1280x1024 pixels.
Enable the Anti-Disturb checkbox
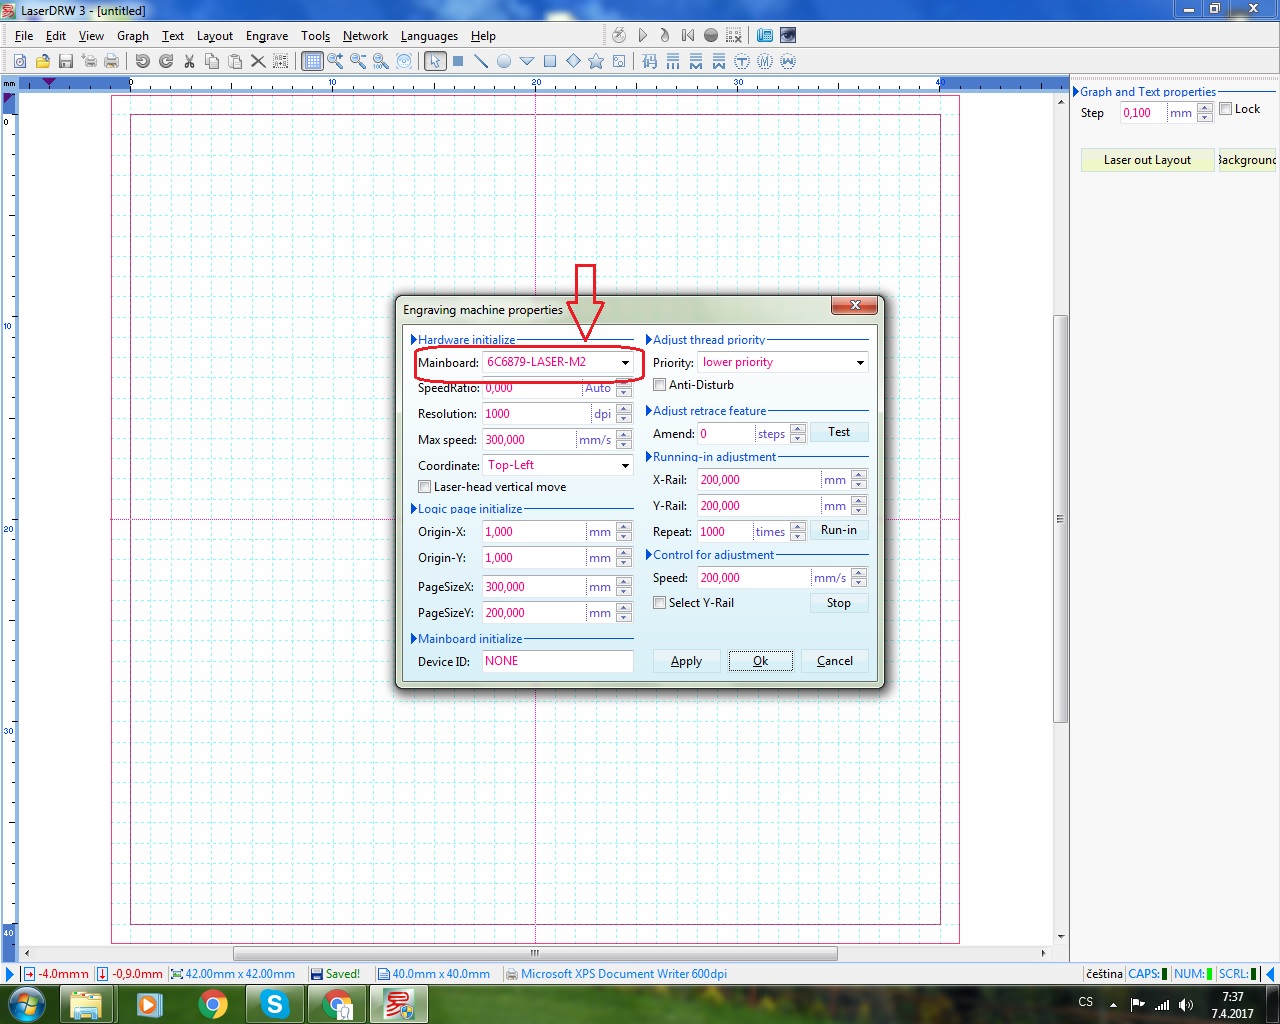[660, 385]
